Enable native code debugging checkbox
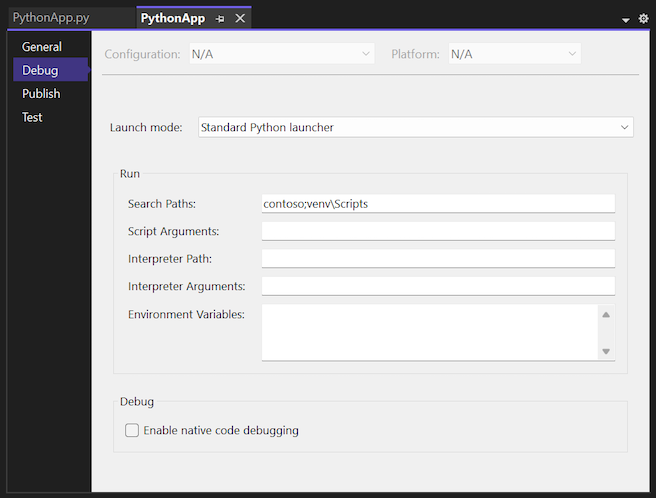 pyautogui.click(x=132, y=431)
